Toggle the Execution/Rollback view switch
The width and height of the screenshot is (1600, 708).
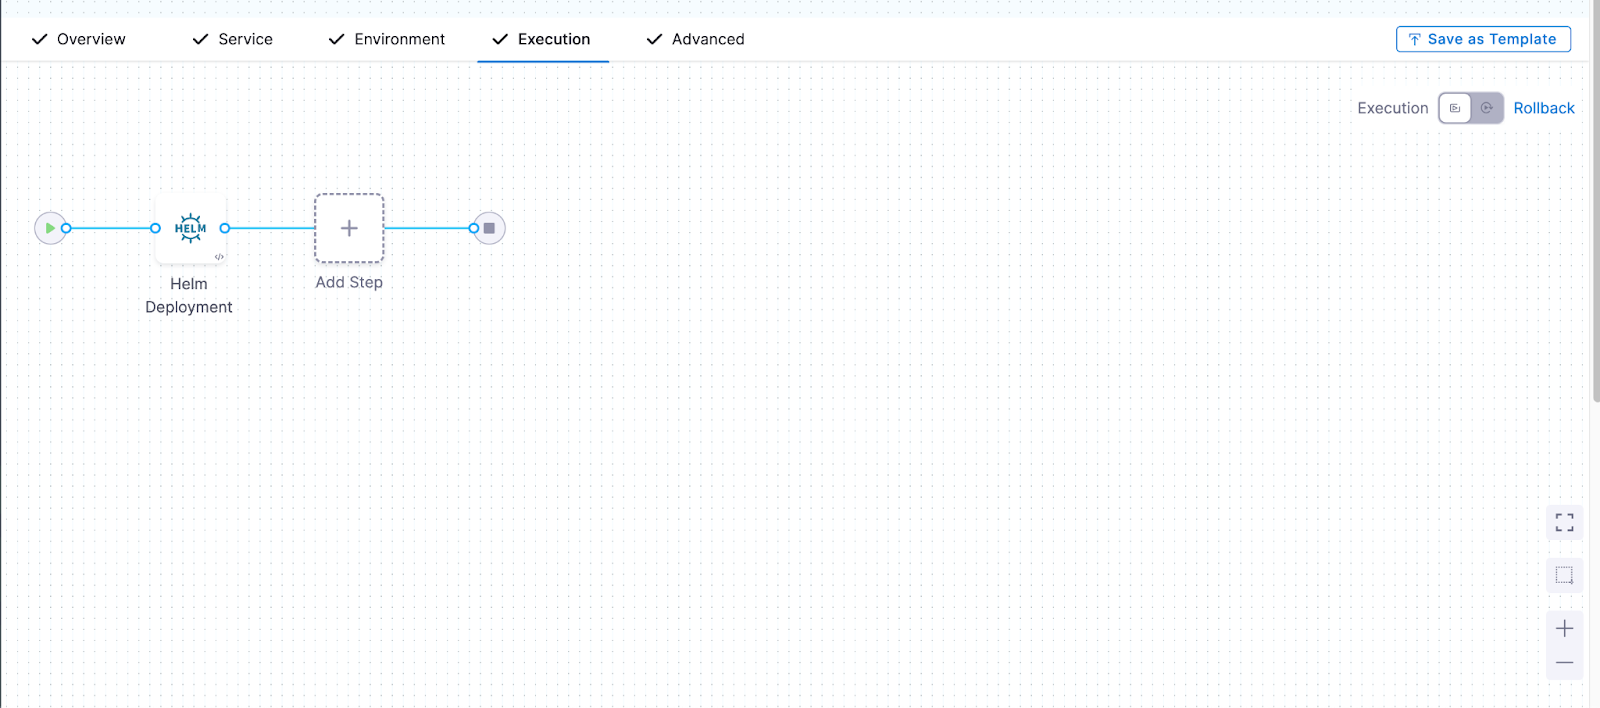(x=1470, y=108)
